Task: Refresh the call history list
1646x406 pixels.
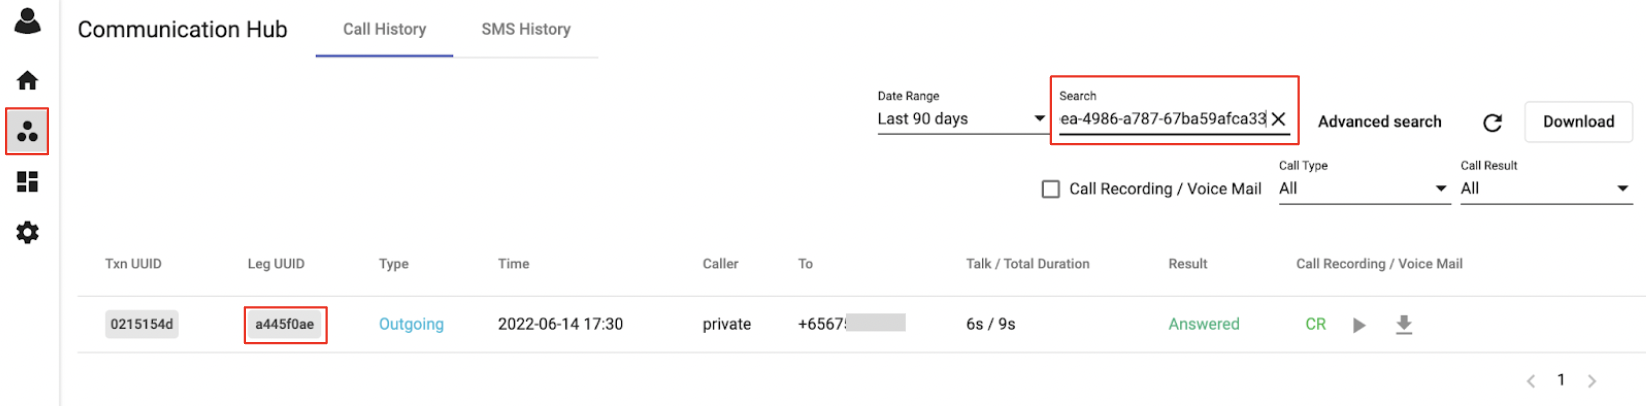Action: pyautogui.click(x=1492, y=122)
